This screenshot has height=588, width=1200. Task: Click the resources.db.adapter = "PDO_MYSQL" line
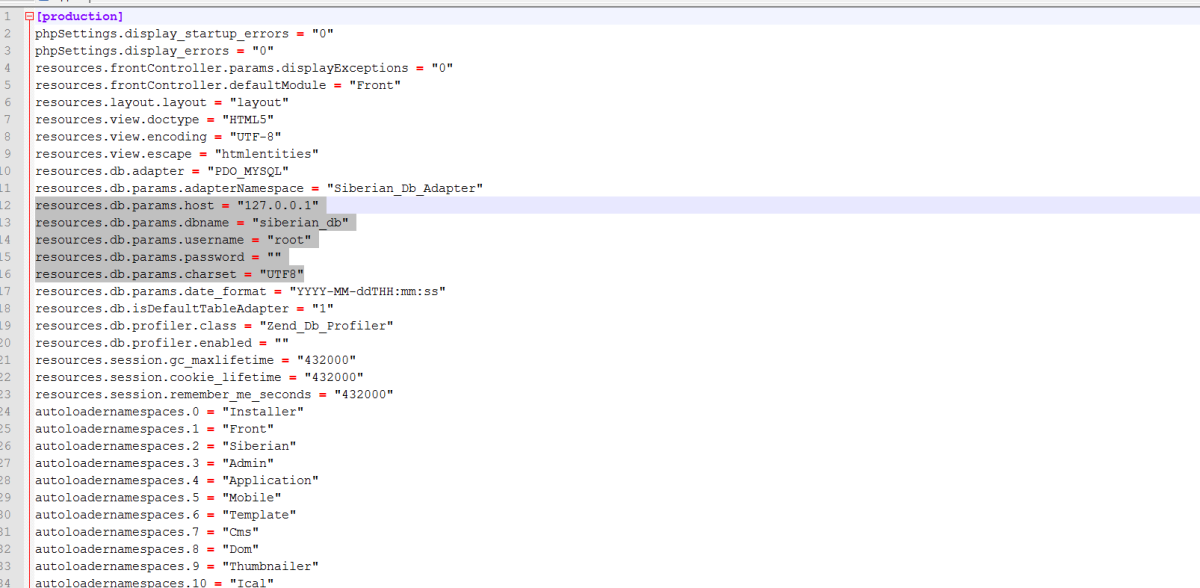tap(162, 171)
